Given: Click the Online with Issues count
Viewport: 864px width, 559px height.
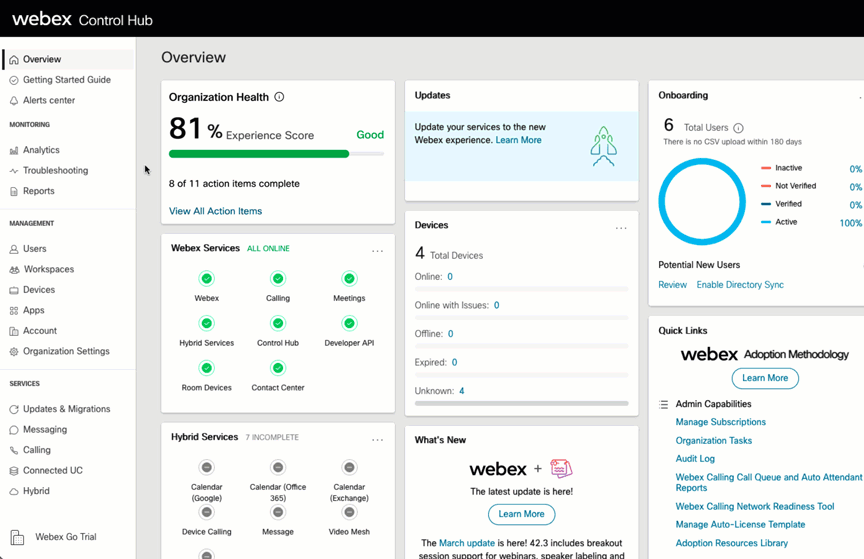Looking at the screenshot, I should tap(496, 305).
